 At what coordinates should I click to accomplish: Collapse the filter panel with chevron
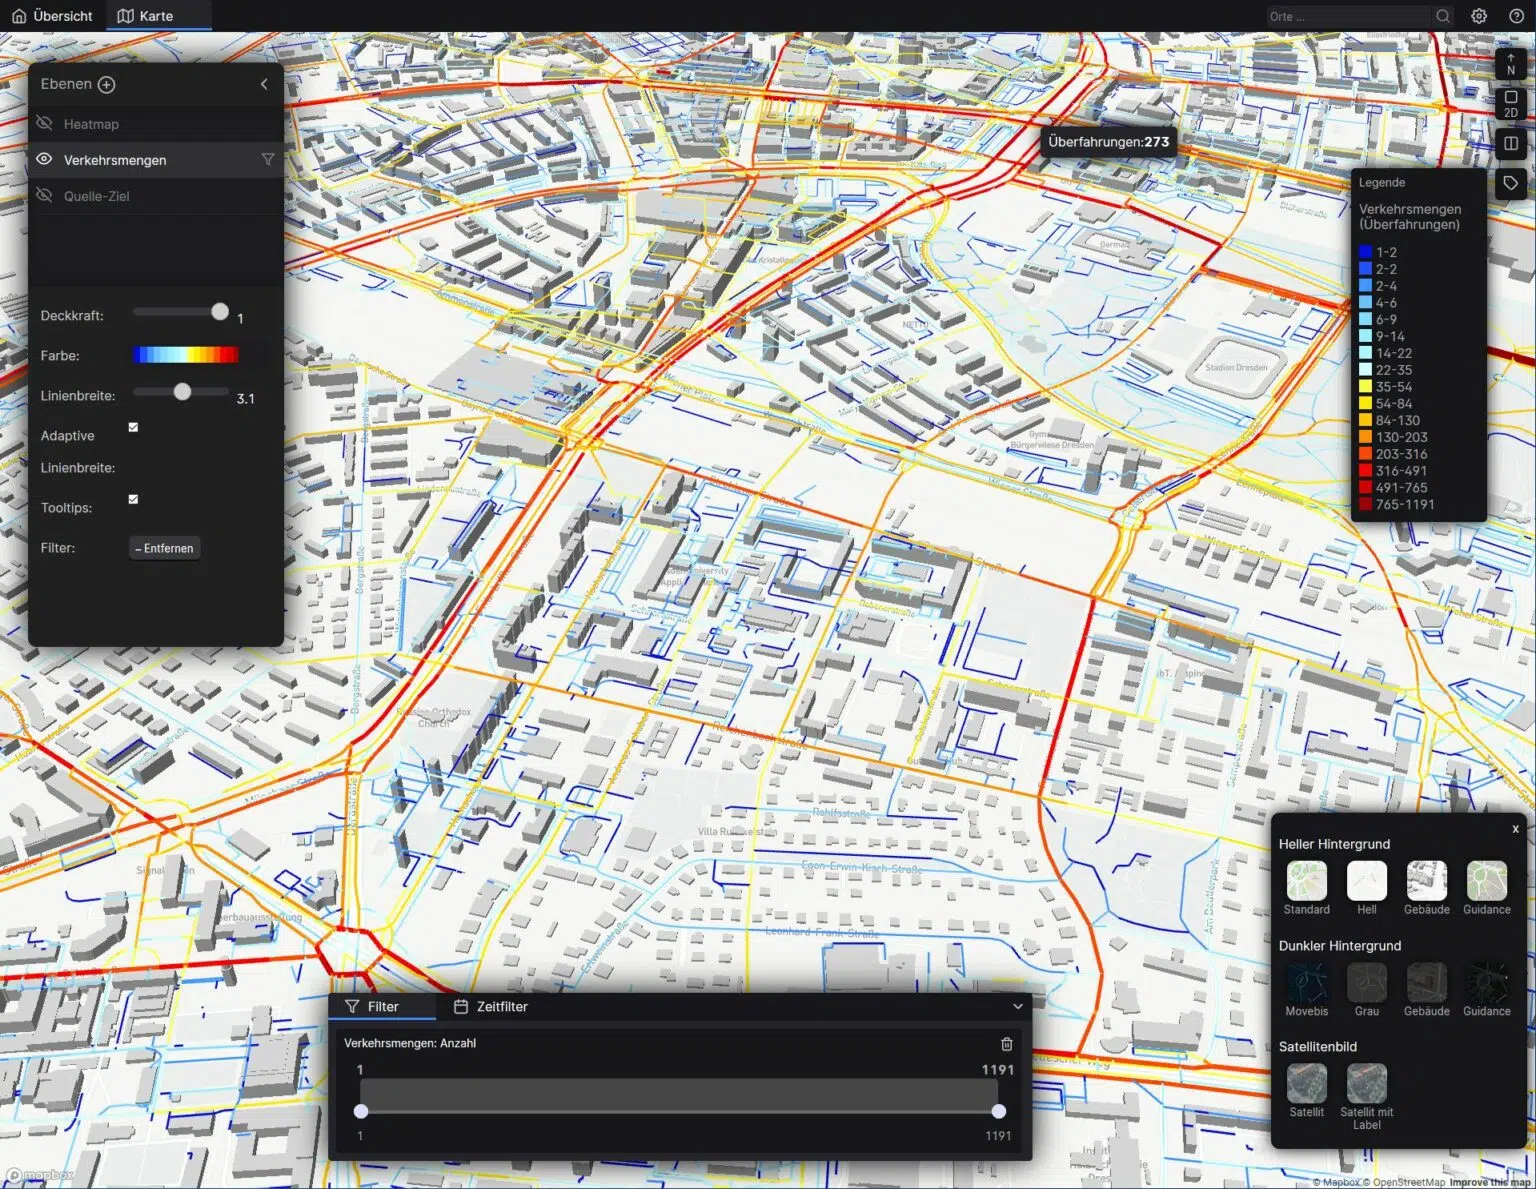pyautogui.click(x=1017, y=1007)
